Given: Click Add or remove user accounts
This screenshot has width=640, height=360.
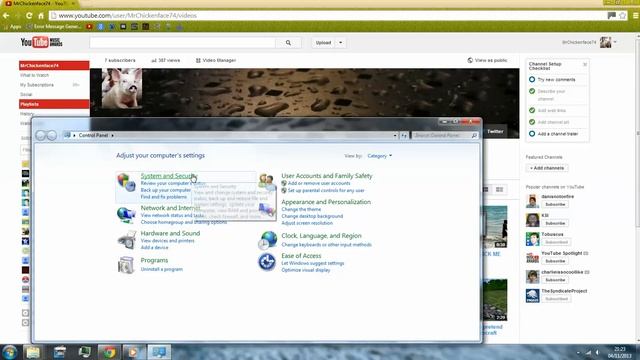Looking at the screenshot, I should (x=319, y=184).
